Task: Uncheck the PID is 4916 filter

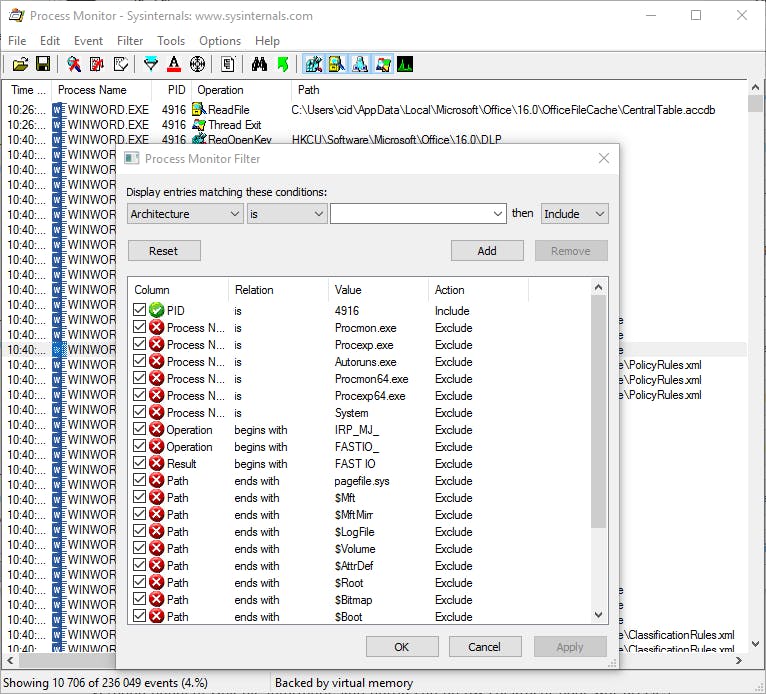Action: [139, 310]
